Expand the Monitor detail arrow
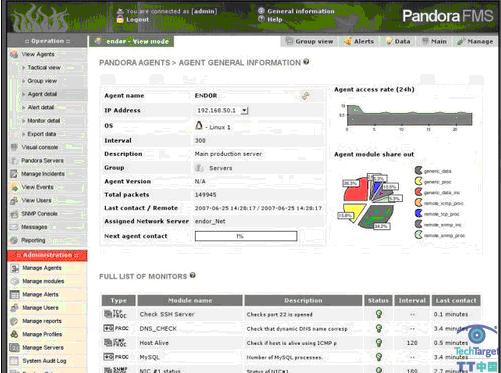The width and height of the screenshot is (501, 373). [23, 121]
